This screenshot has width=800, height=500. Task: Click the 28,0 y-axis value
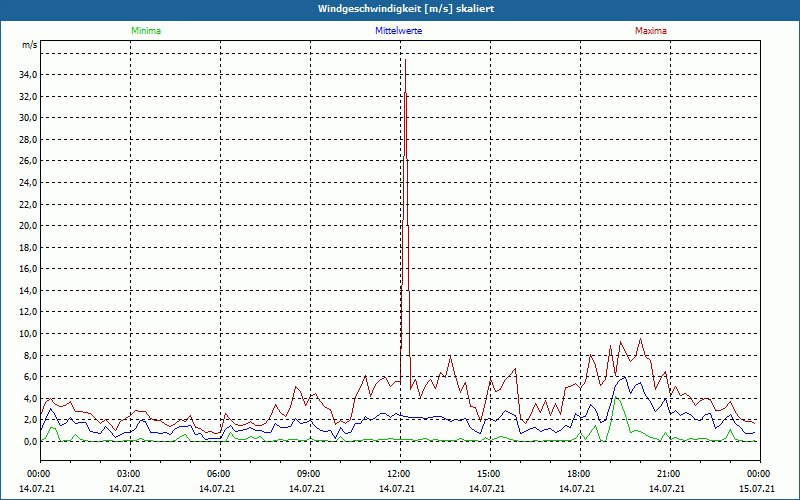(x=28, y=140)
